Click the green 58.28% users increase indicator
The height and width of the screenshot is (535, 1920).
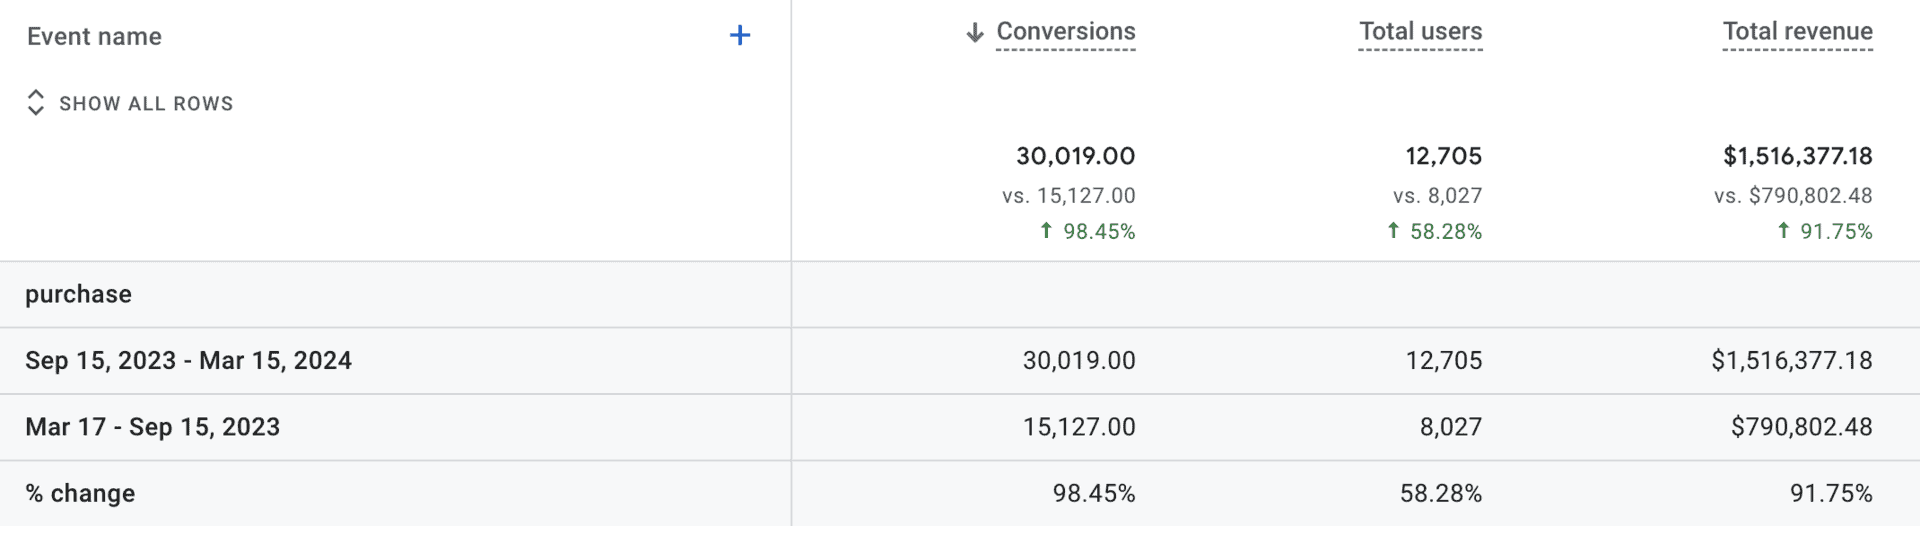(x=1435, y=232)
